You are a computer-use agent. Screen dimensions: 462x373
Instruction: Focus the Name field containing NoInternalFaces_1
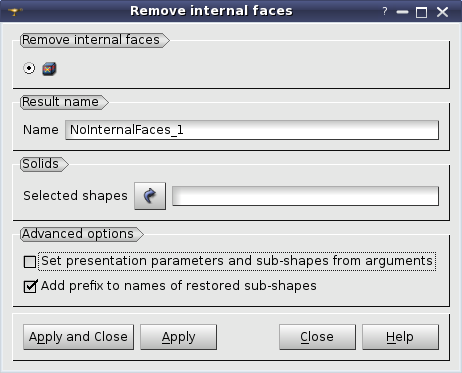252,130
